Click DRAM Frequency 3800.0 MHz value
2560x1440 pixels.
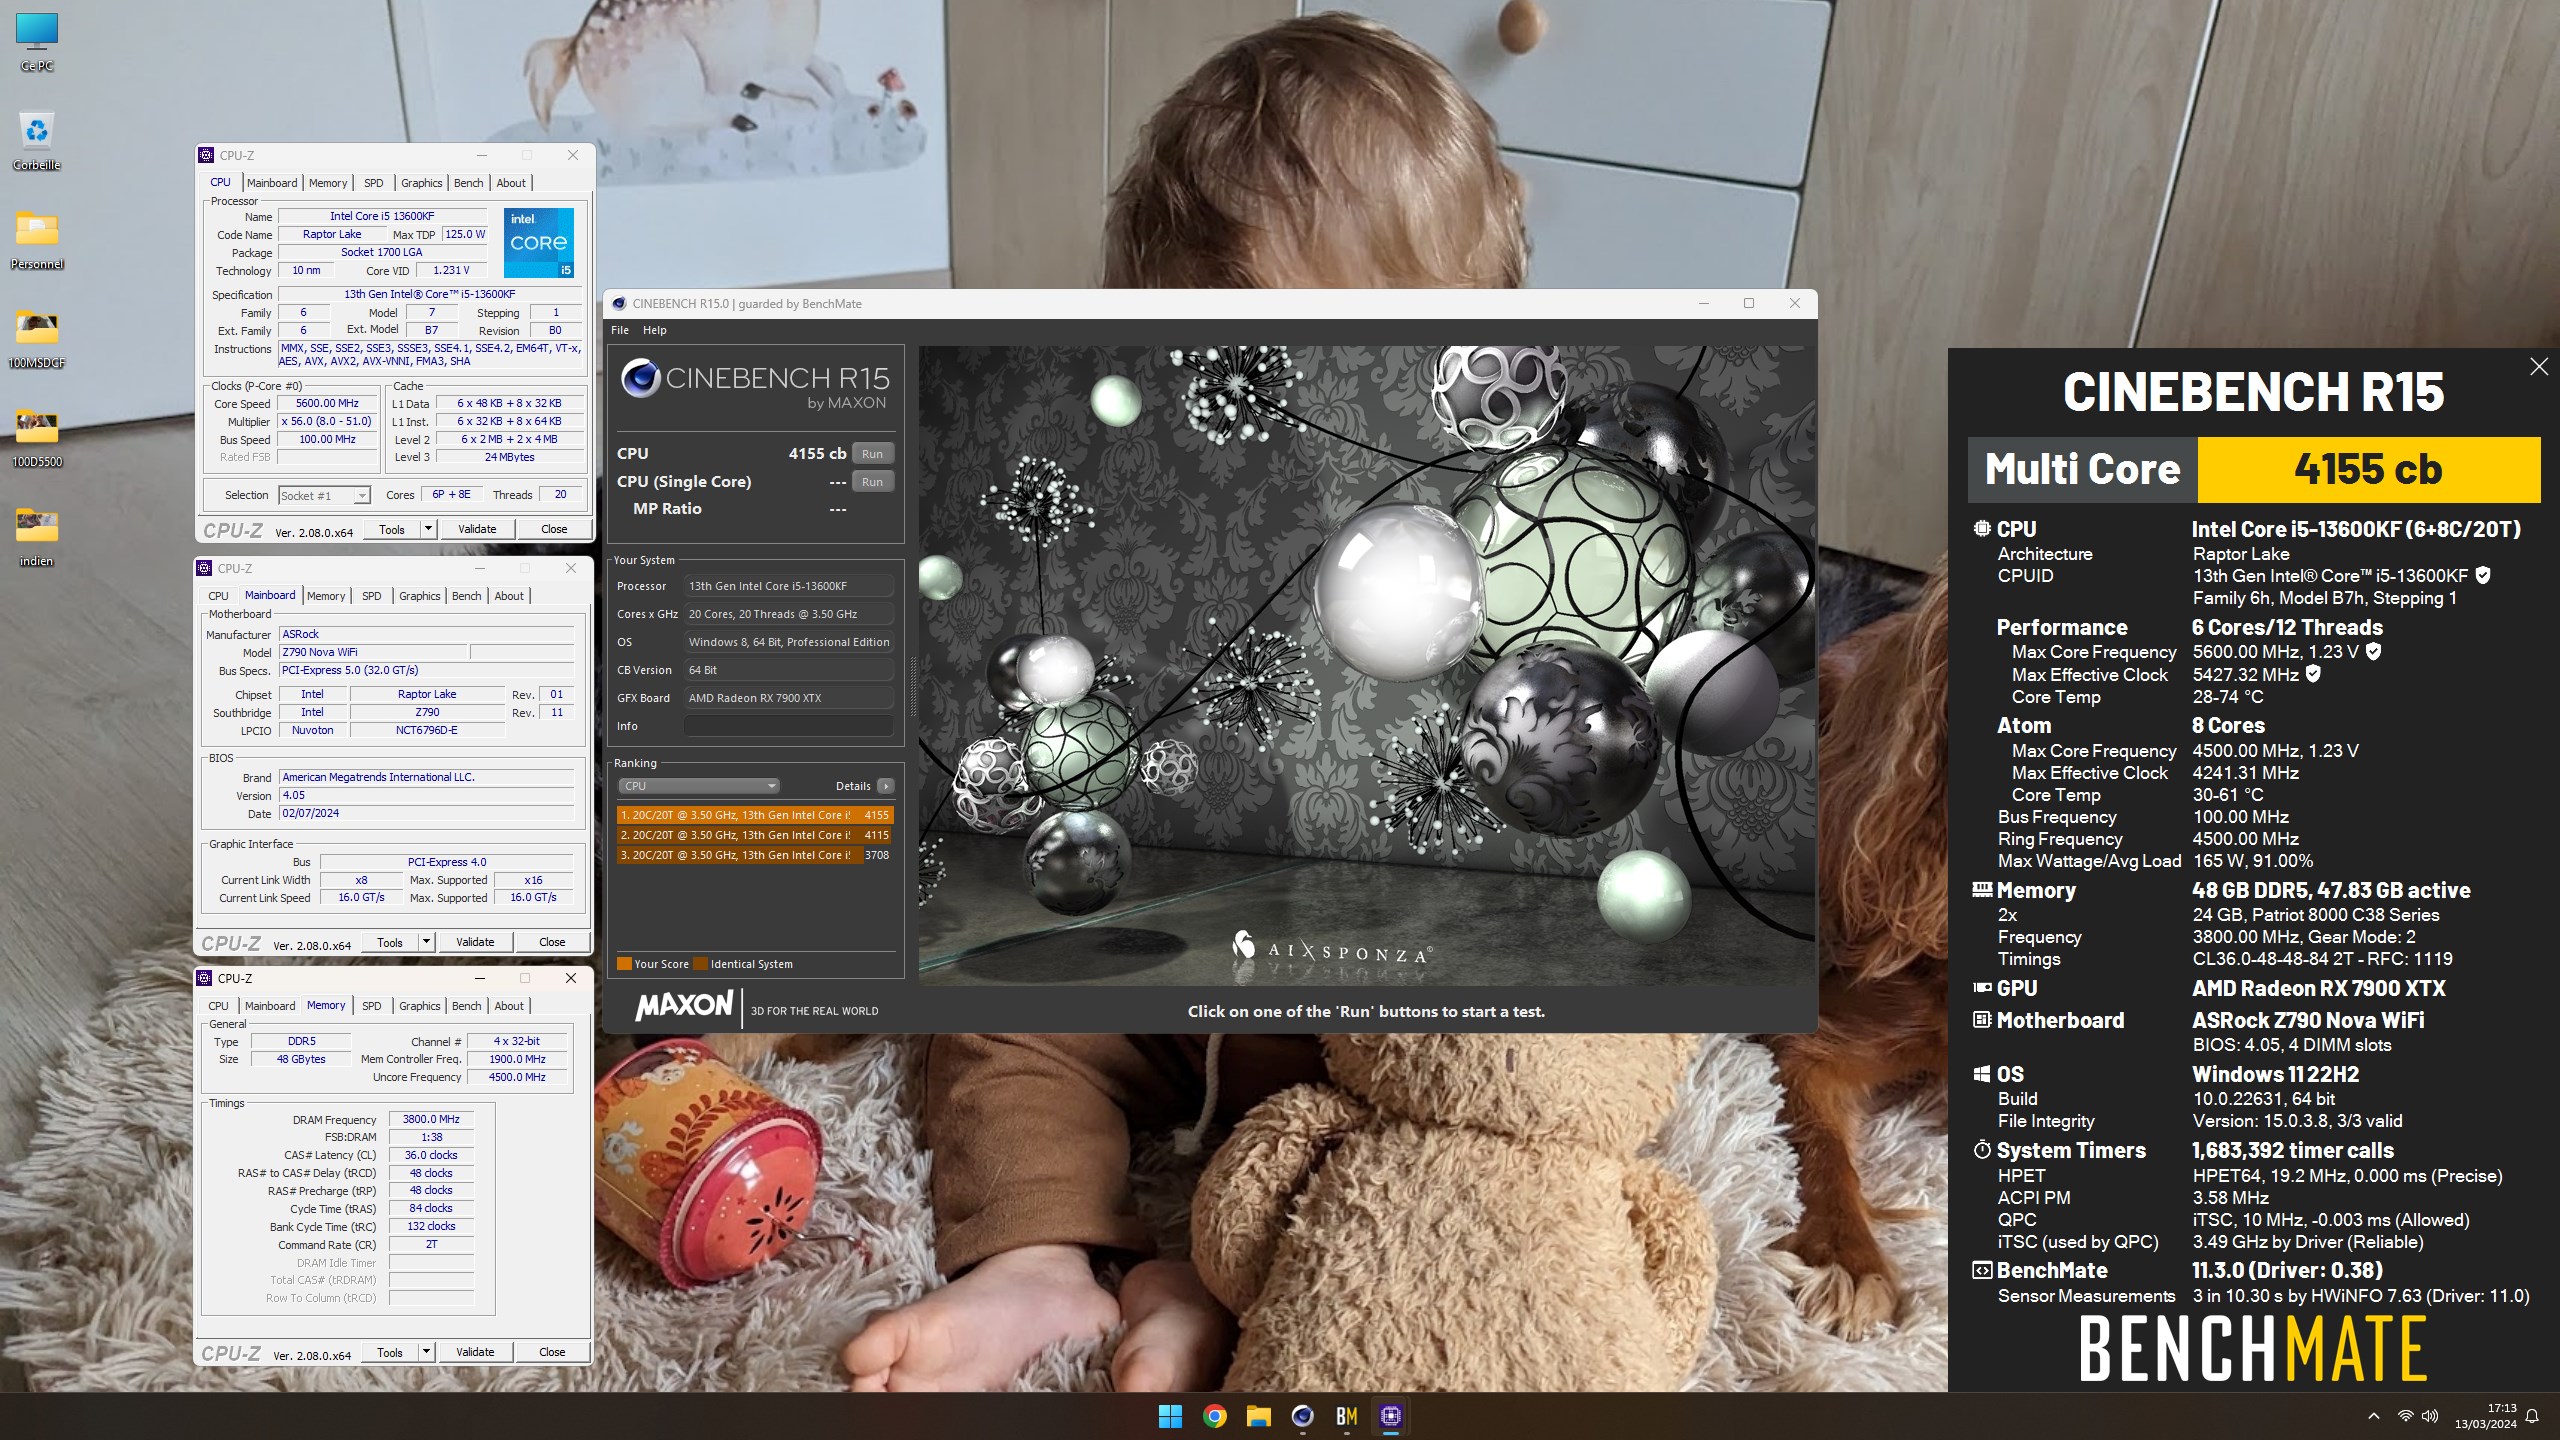point(431,1119)
